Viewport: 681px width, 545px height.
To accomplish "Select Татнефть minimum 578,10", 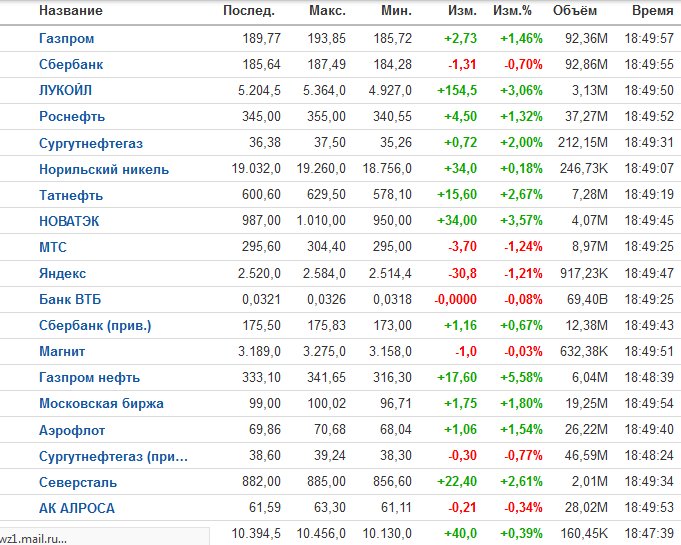I will [392, 195].
